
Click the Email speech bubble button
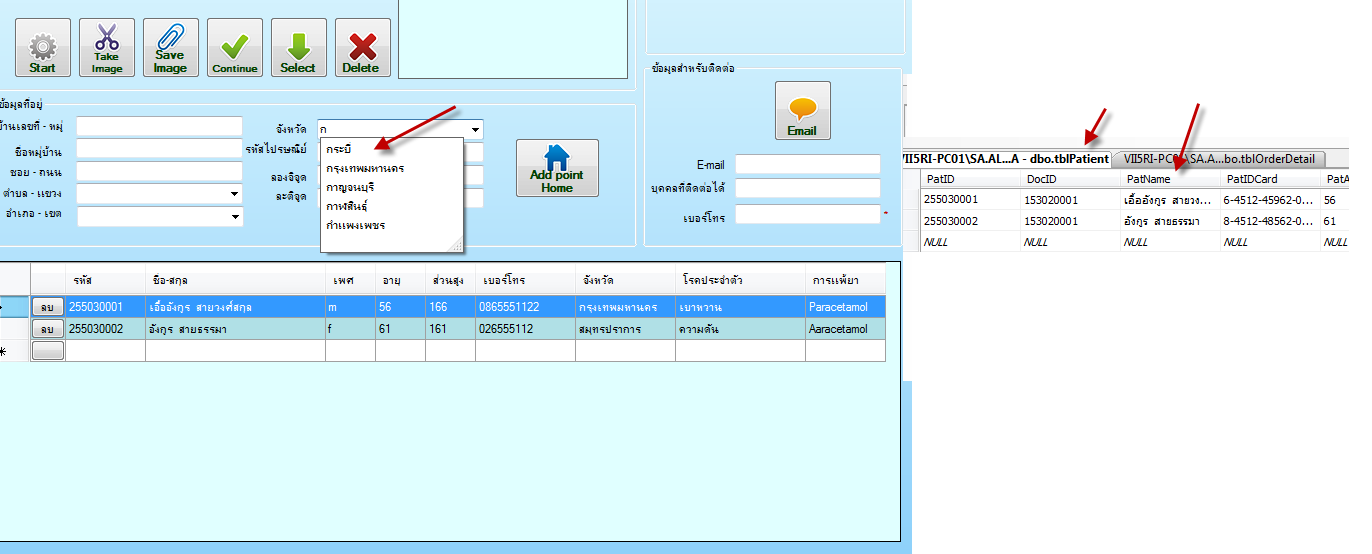tap(802, 110)
